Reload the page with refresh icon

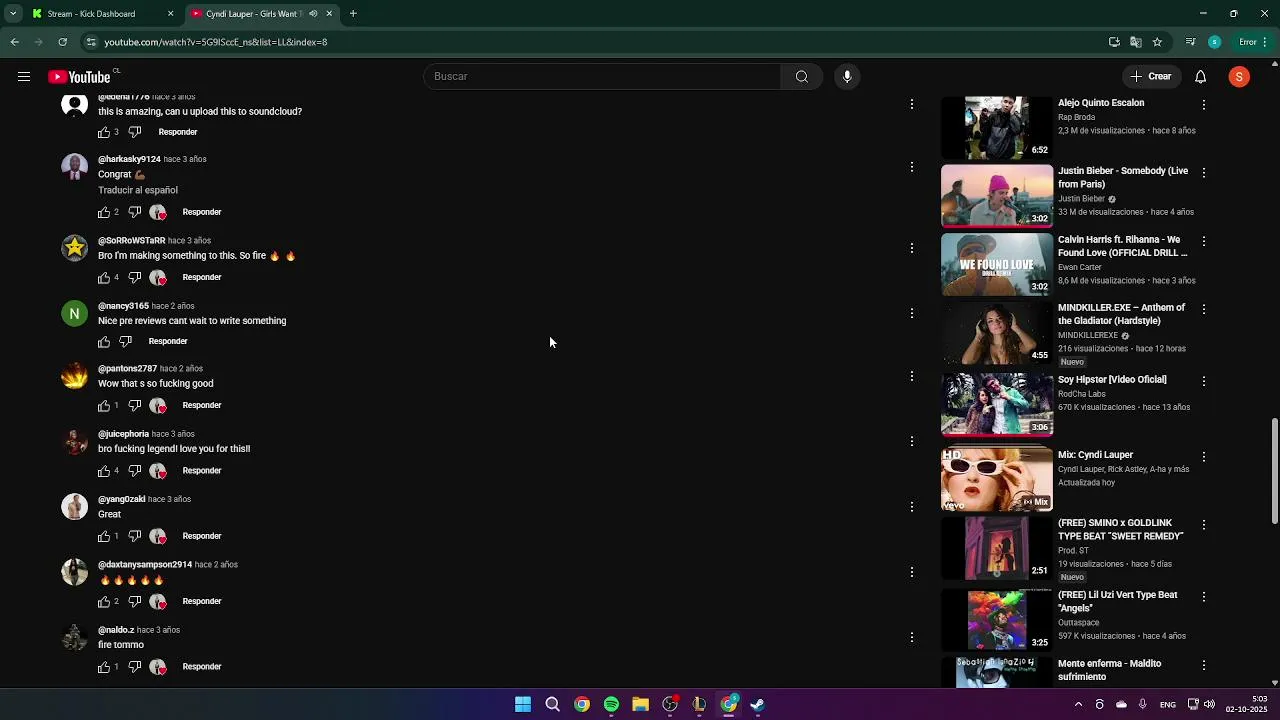coord(62,42)
